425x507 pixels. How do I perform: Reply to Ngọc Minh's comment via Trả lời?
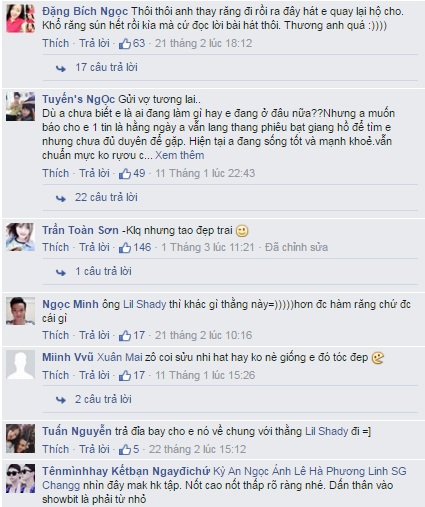94,335
